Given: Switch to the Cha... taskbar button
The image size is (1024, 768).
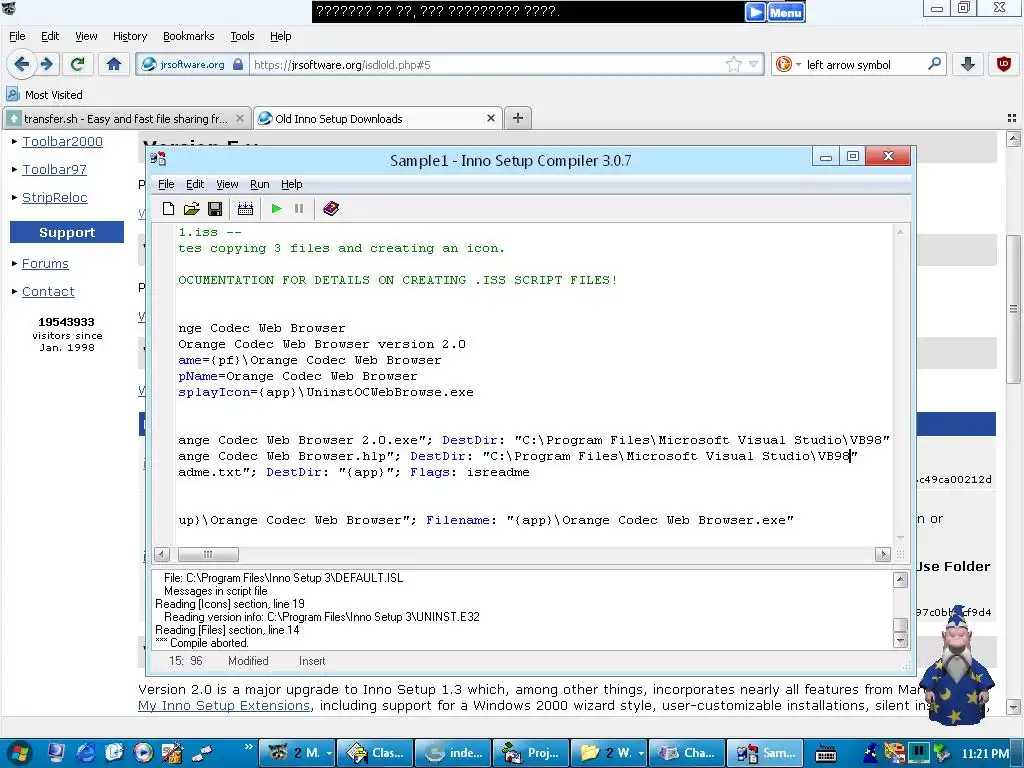Looking at the screenshot, I should (687, 753).
